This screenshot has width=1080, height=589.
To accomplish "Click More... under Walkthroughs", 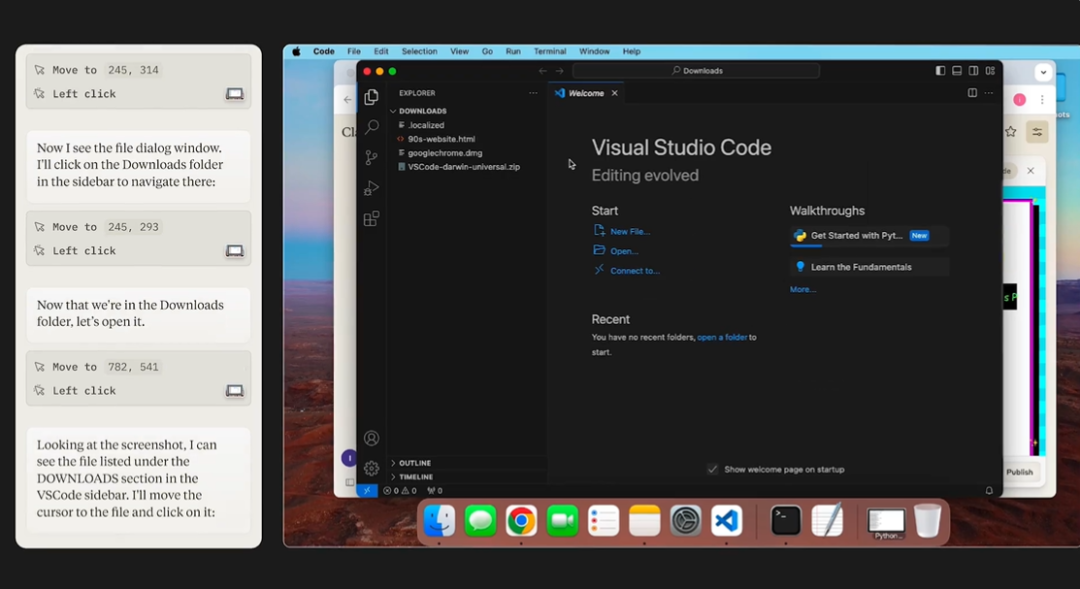I will 802,289.
